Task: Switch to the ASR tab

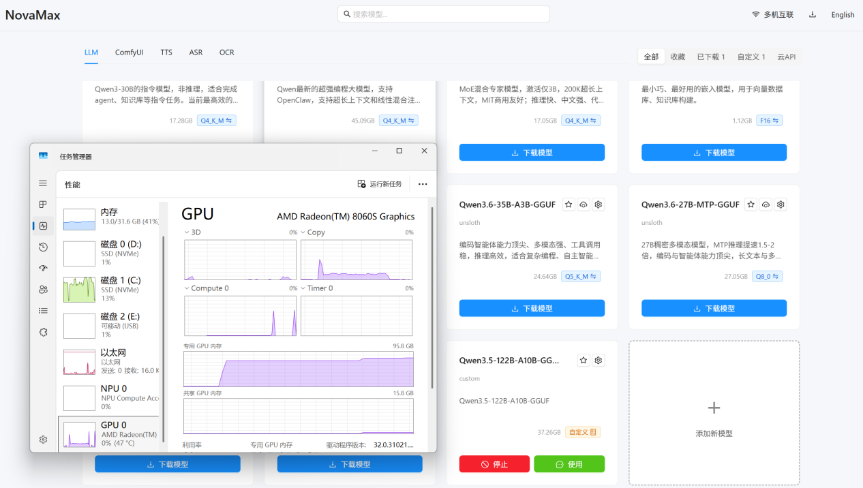Action: click(196, 52)
